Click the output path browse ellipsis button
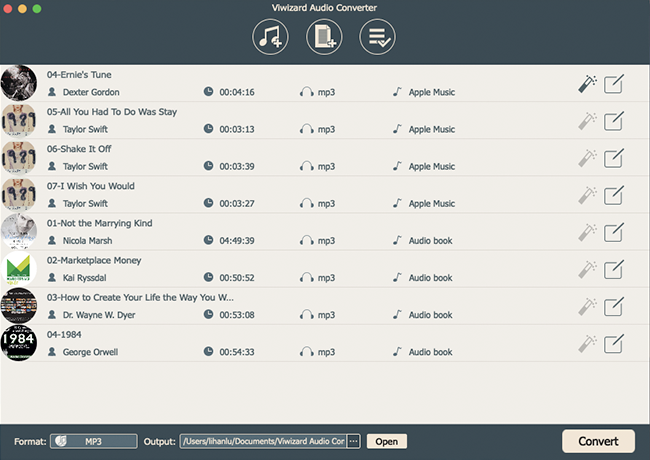650x460 pixels. click(x=353, y=441)
